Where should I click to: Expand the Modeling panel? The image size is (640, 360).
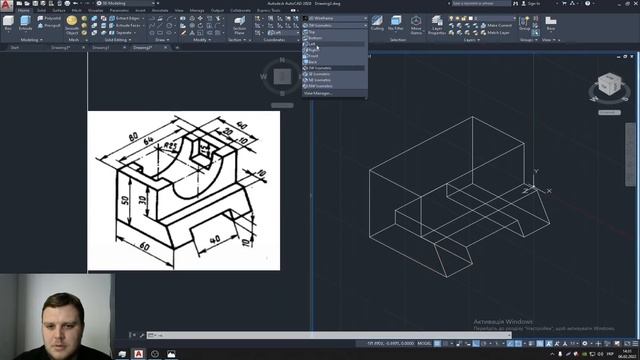point(31,40)
